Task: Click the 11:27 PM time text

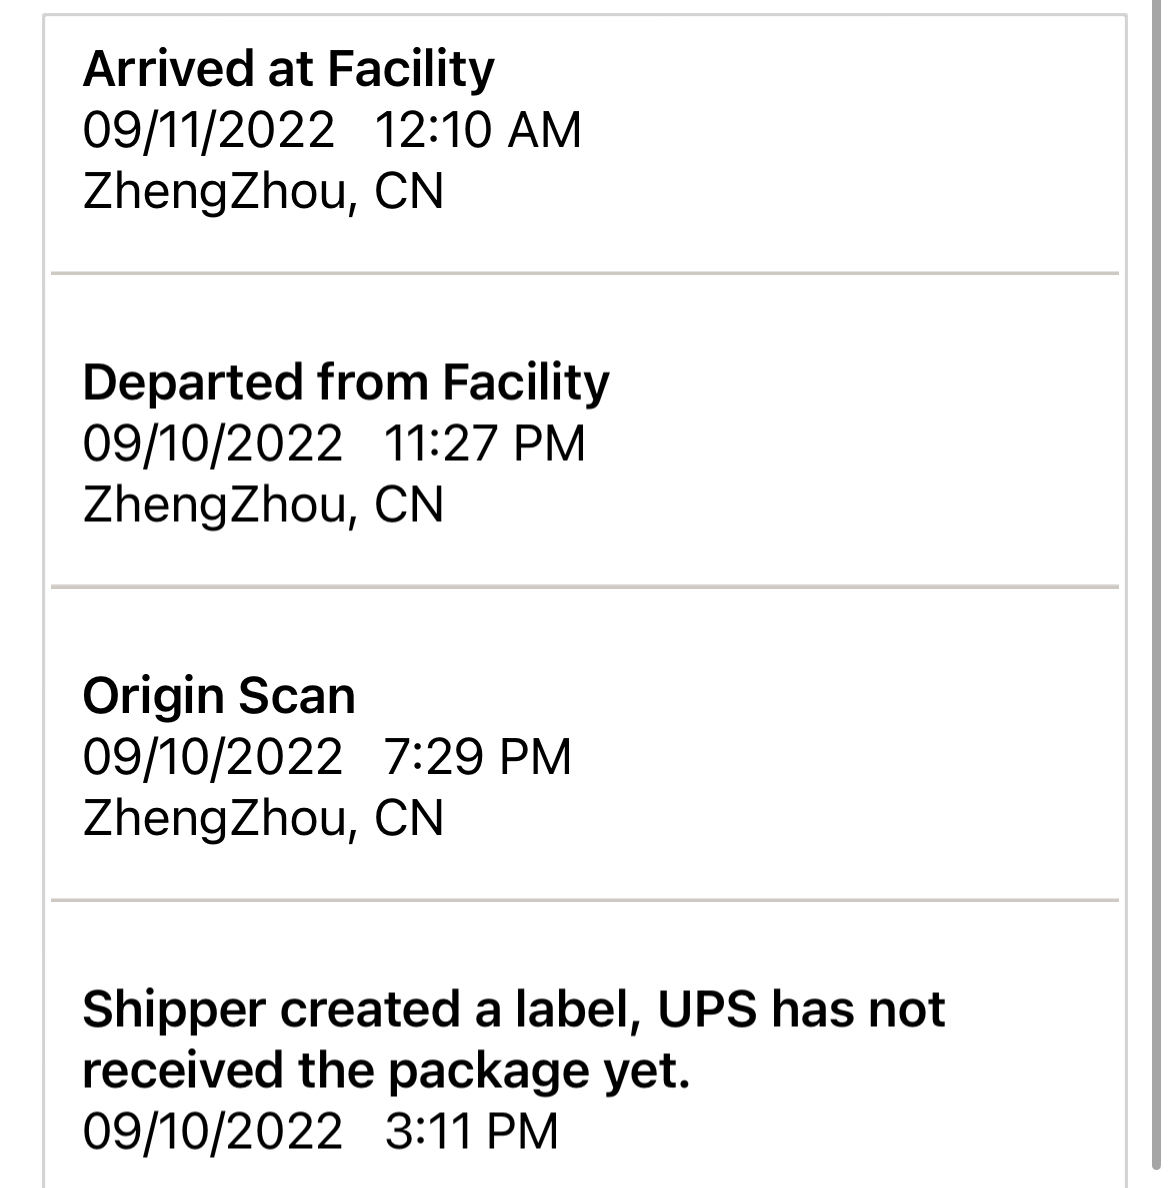Action: pyautogui.click(x=484, y=443)
